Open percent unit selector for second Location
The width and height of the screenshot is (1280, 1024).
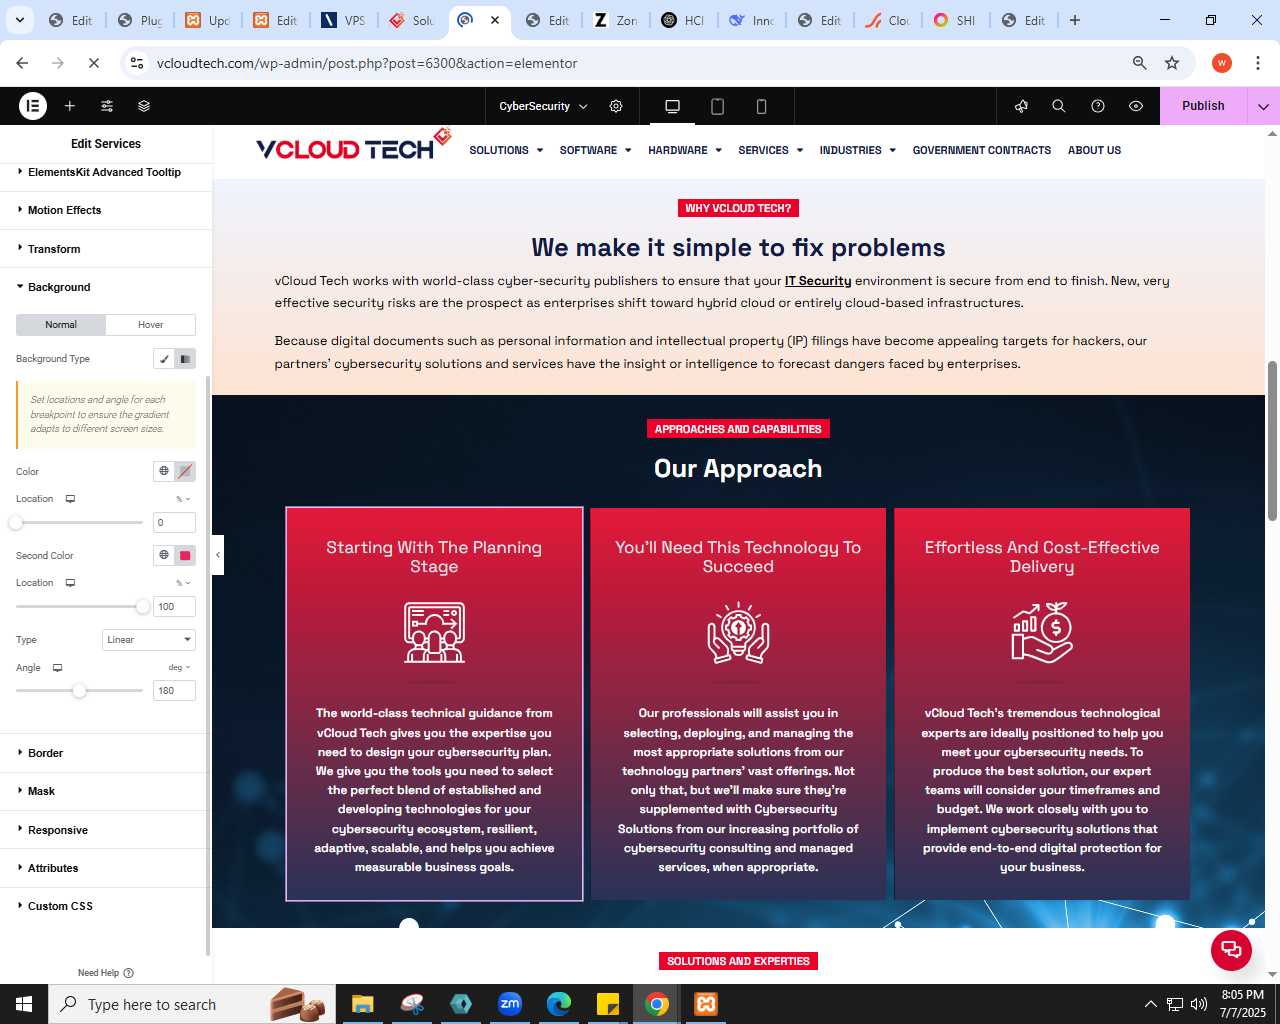183,583
